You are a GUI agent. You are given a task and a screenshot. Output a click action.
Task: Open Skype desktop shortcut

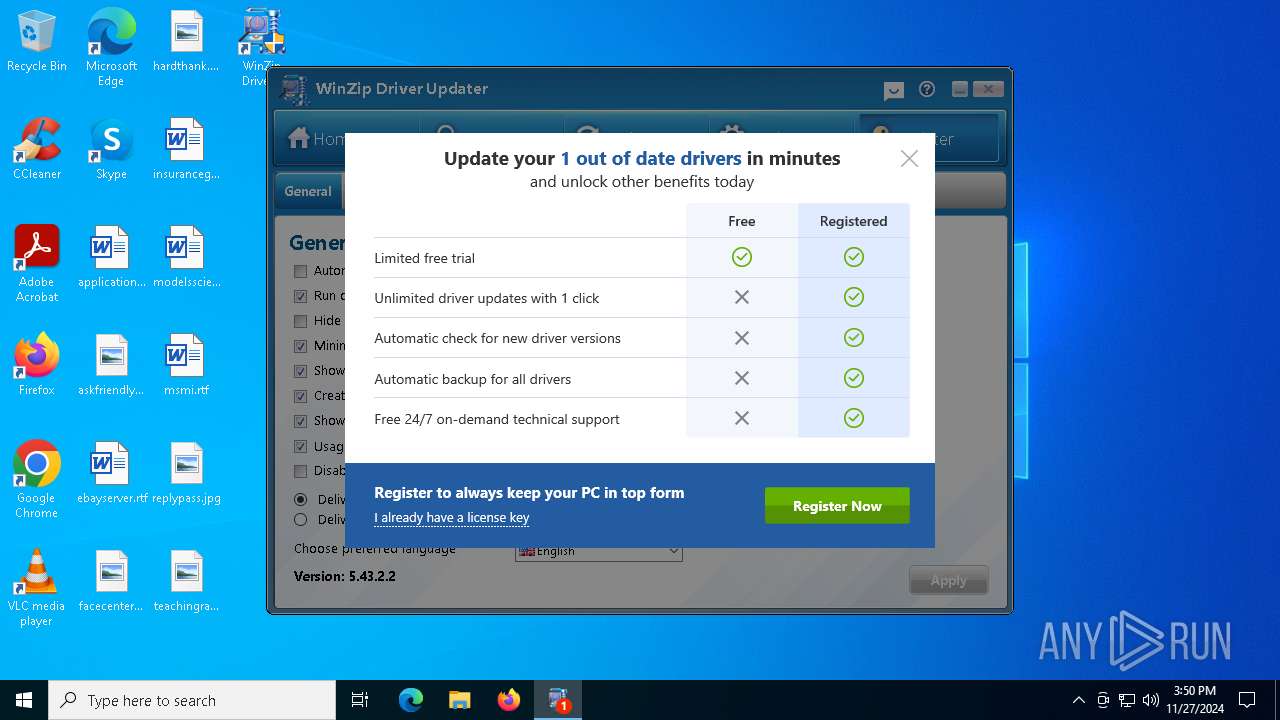111,150
